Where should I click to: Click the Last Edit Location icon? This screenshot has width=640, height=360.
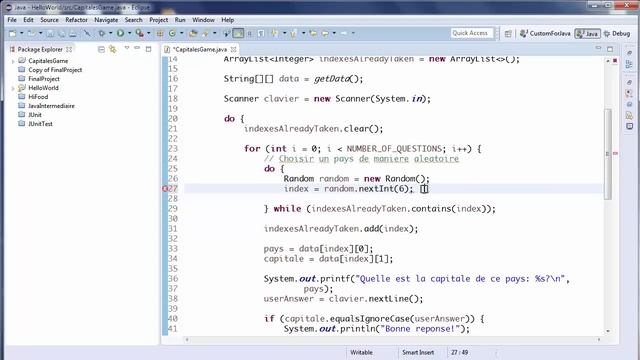tap(313, 33)
